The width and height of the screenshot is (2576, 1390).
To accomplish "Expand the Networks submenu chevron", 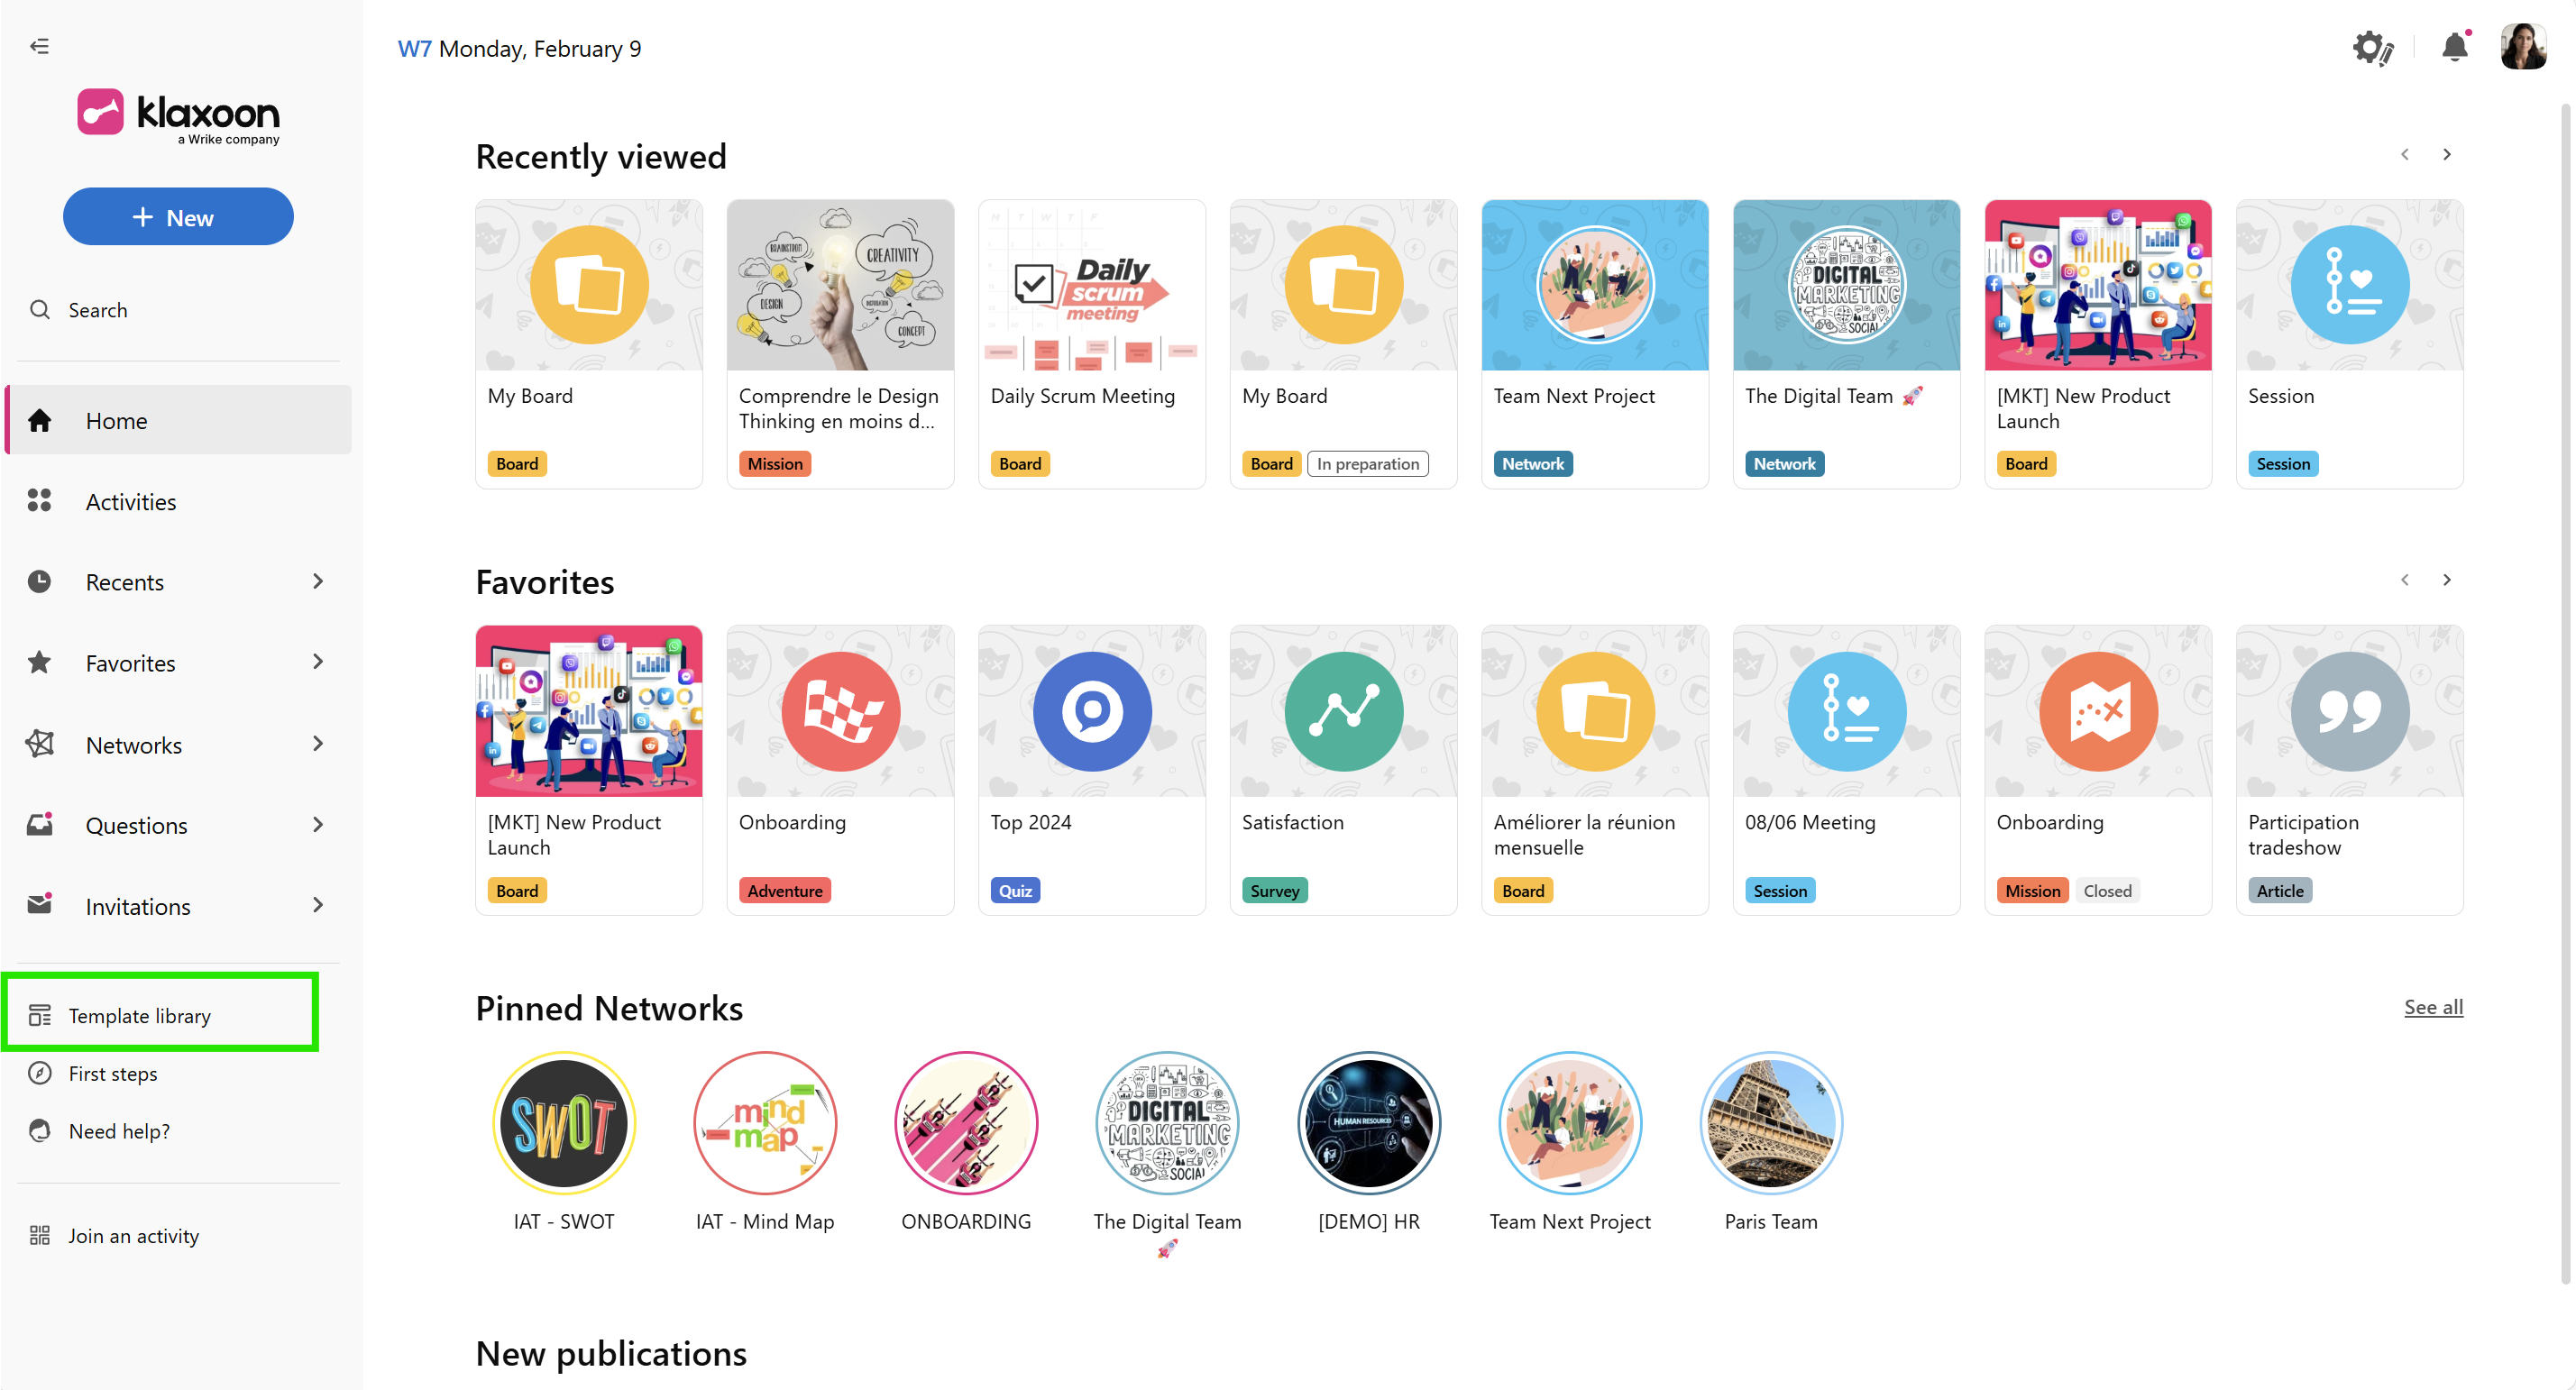I will 318,744.
